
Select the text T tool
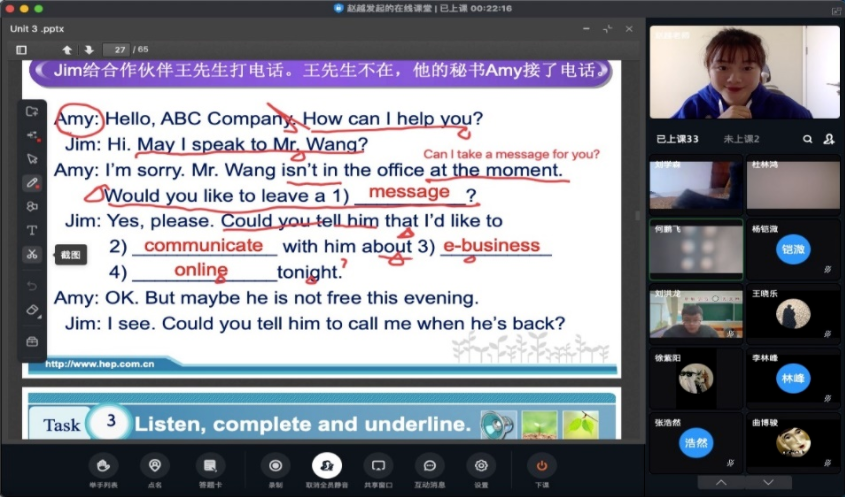[32, 230]
